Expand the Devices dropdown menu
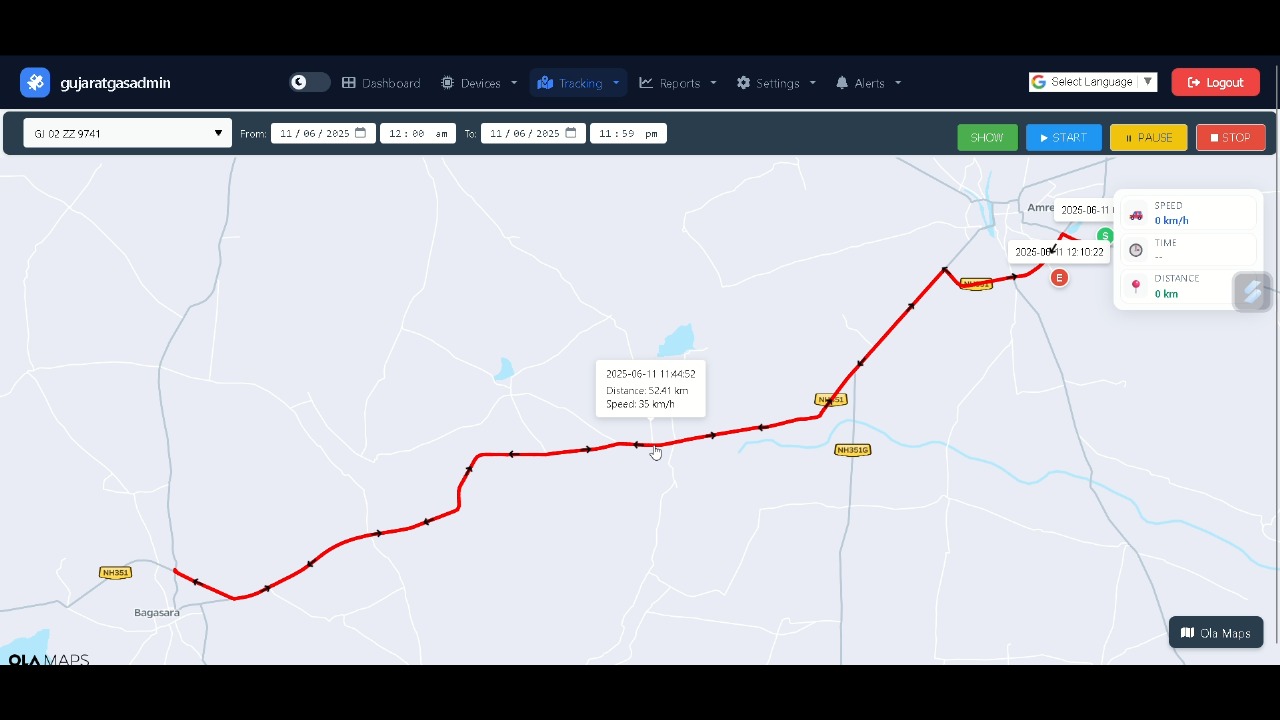The width and height of the screenshot is (1280, 720). [x=479, y=83]
